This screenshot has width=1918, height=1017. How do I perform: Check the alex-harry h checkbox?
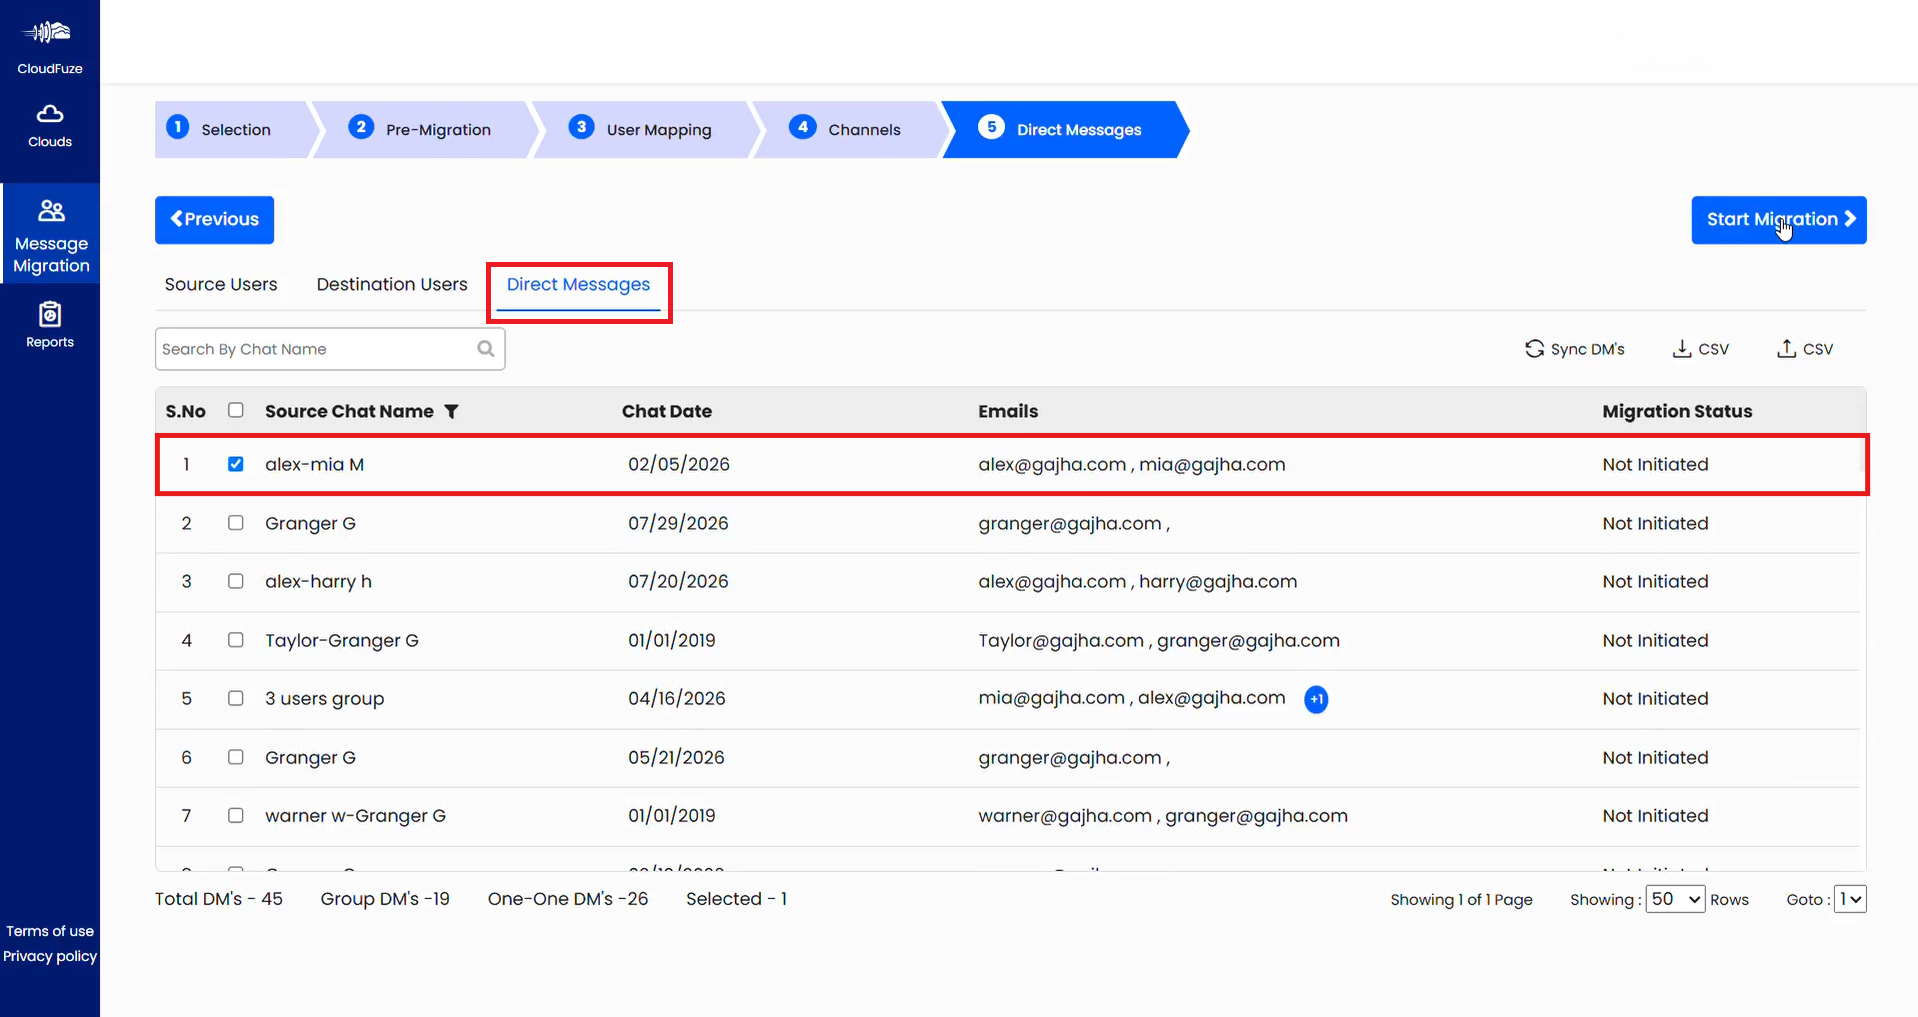pos(236,581)
